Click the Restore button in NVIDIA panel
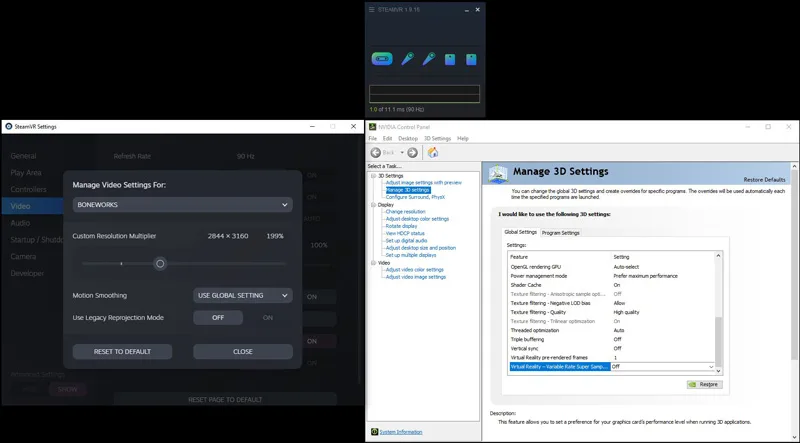The image size is (800, 443). point(705,384)
